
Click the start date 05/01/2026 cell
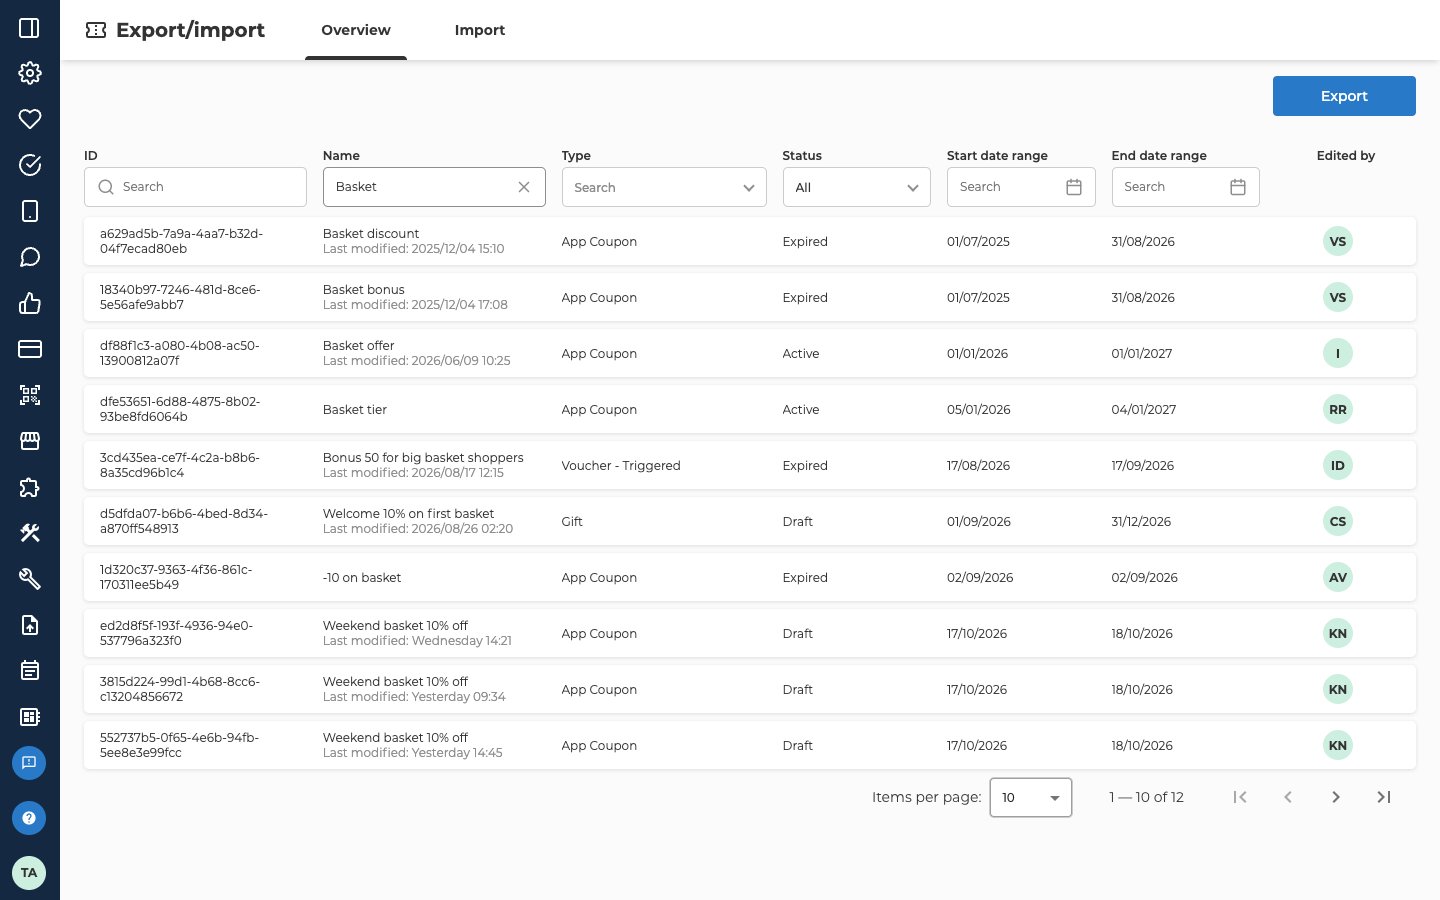click(x=979, y=409)
